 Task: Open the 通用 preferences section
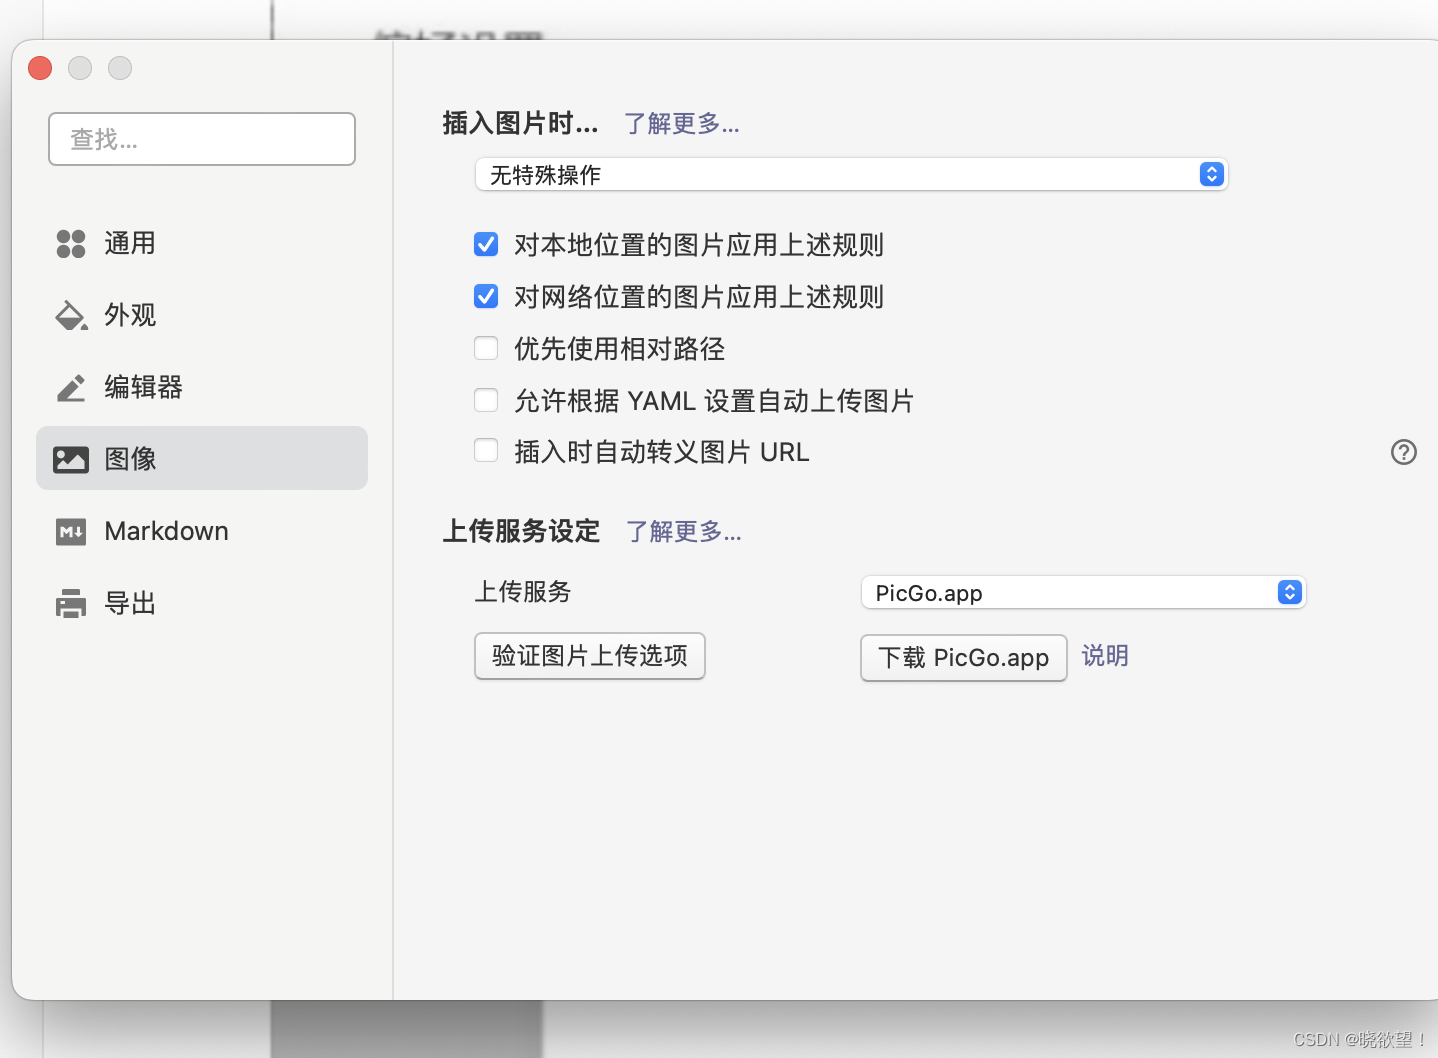coord(202,243)
